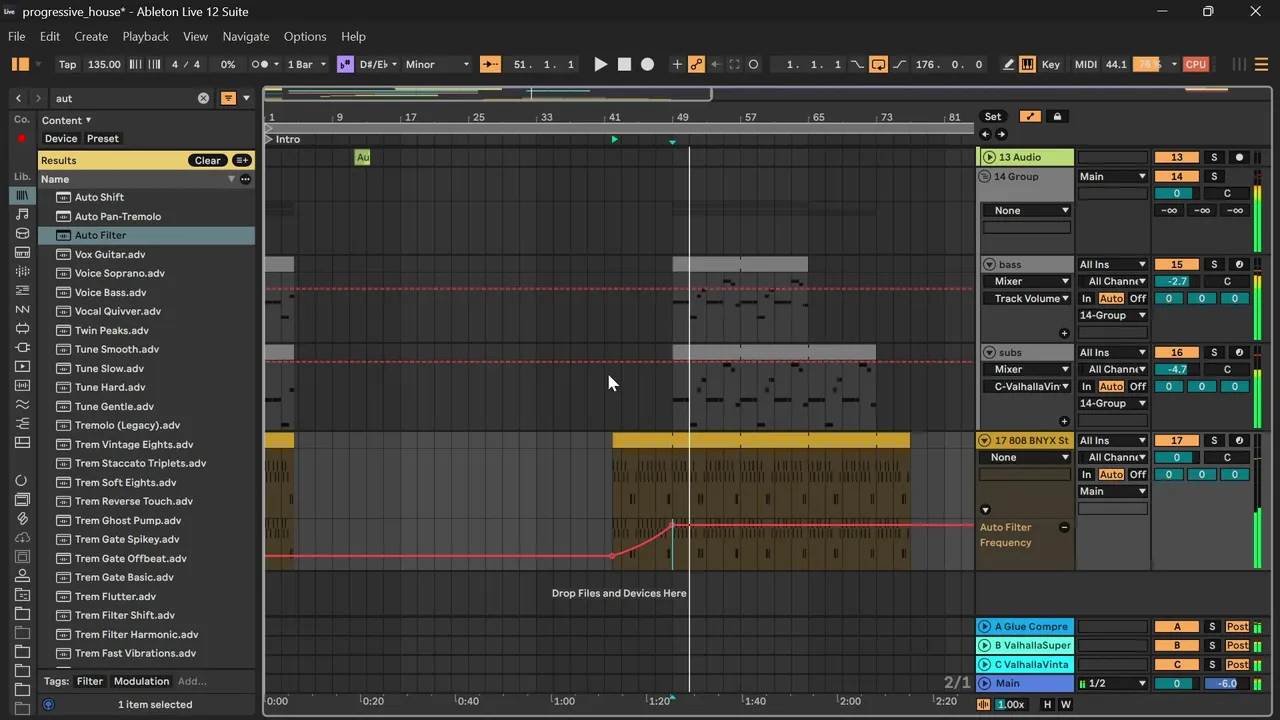Image resolution: width=1280 pixels, height=720 pixels.
Task: Toggle the Automation Arm button
Action: pos(696,64)
